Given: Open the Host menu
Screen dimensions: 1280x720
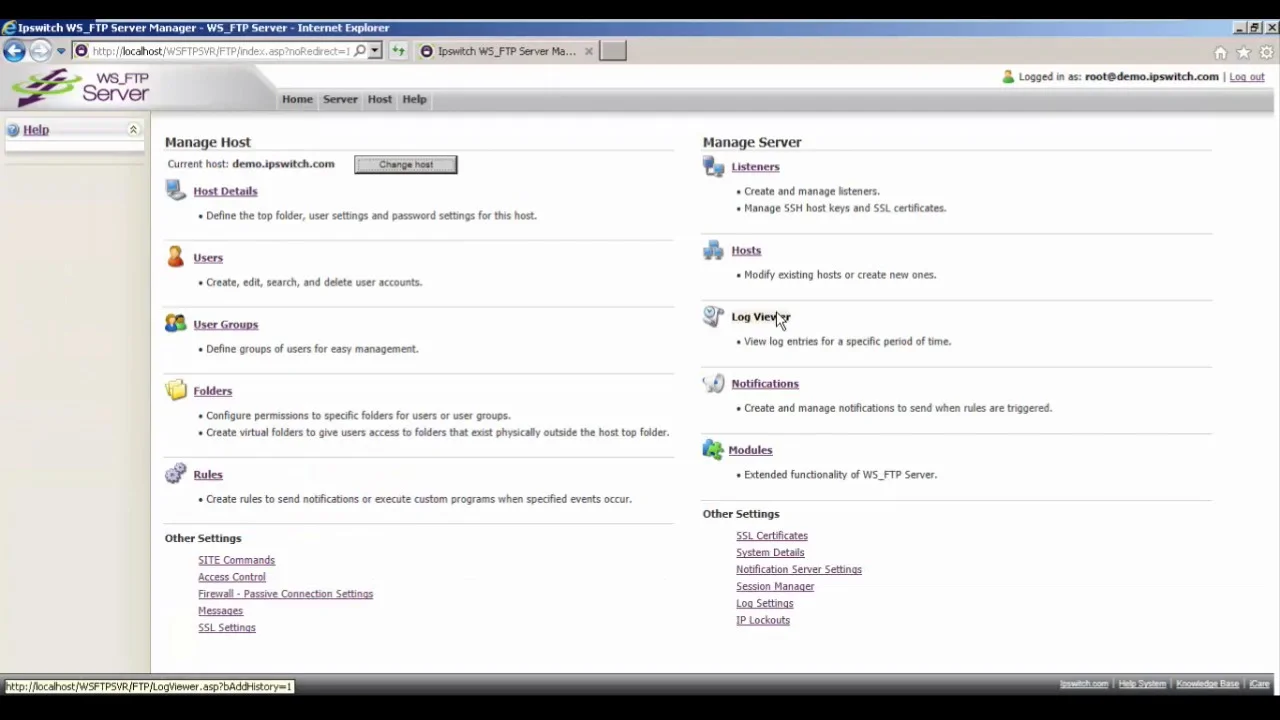Looking at the screenshot, I should click(x=379, y=99).
